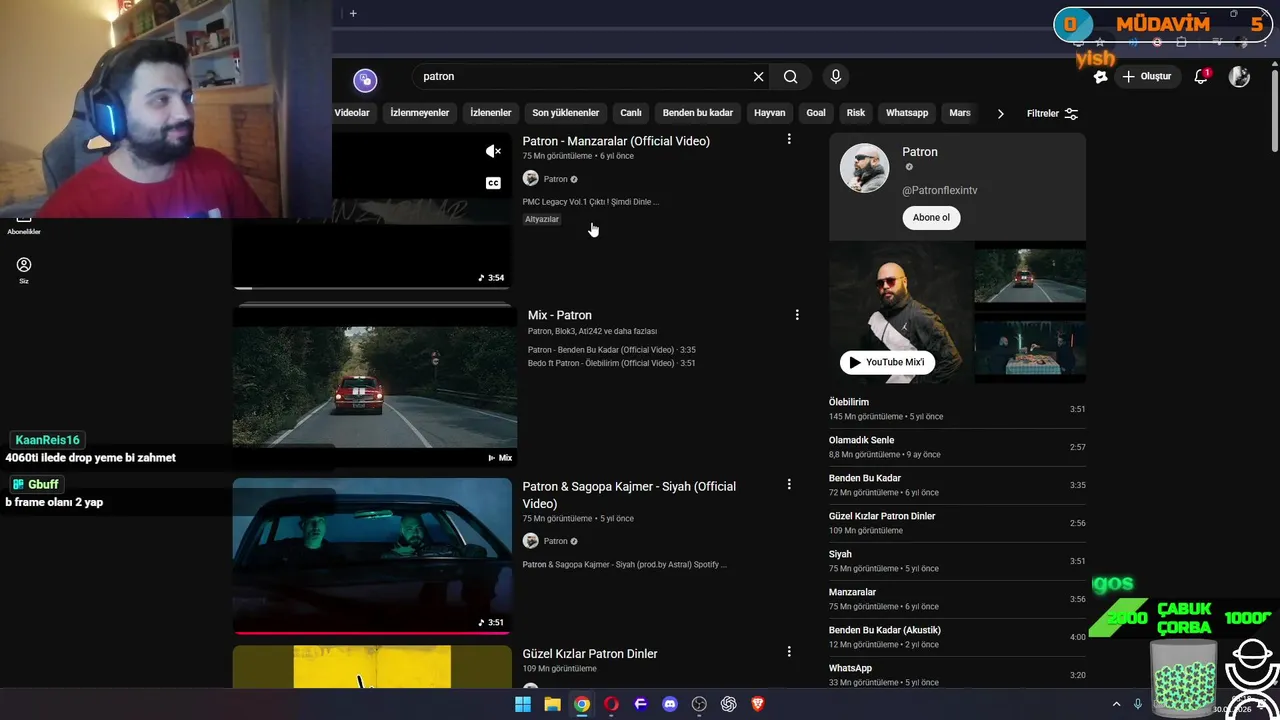This screenshot has width=1280, height=720.
Task: Open OBS Studio from taskbar
Action: coord(699,704)
